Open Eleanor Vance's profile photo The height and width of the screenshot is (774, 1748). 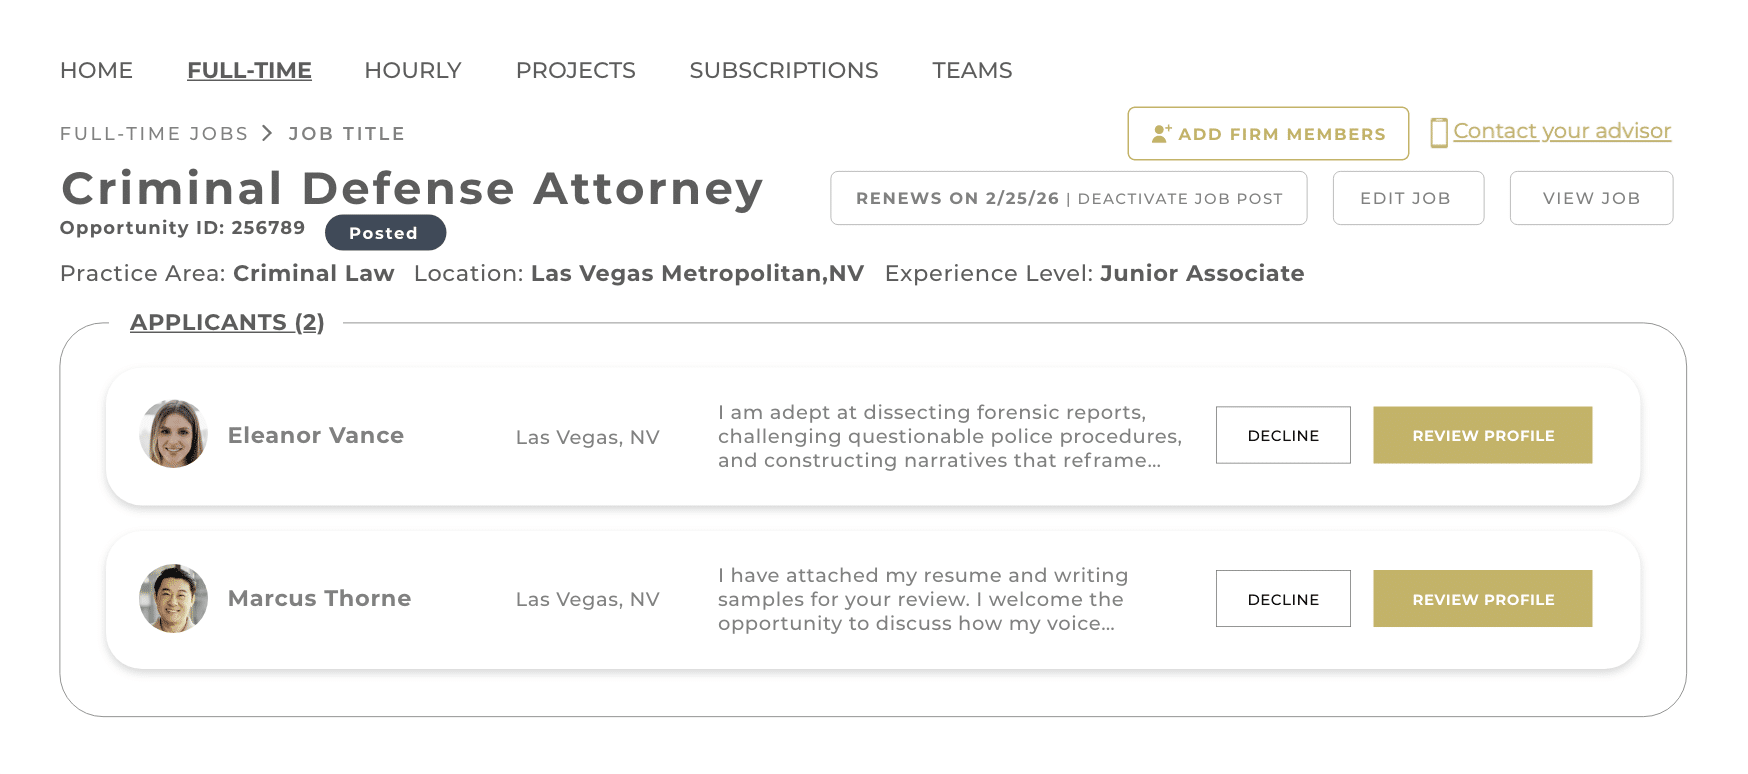(x=174, y=435)
